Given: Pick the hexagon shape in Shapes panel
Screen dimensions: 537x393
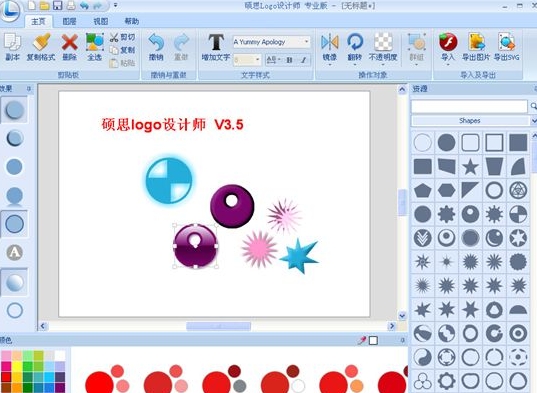Looking at the screenshot, I should tap(447, 190).
